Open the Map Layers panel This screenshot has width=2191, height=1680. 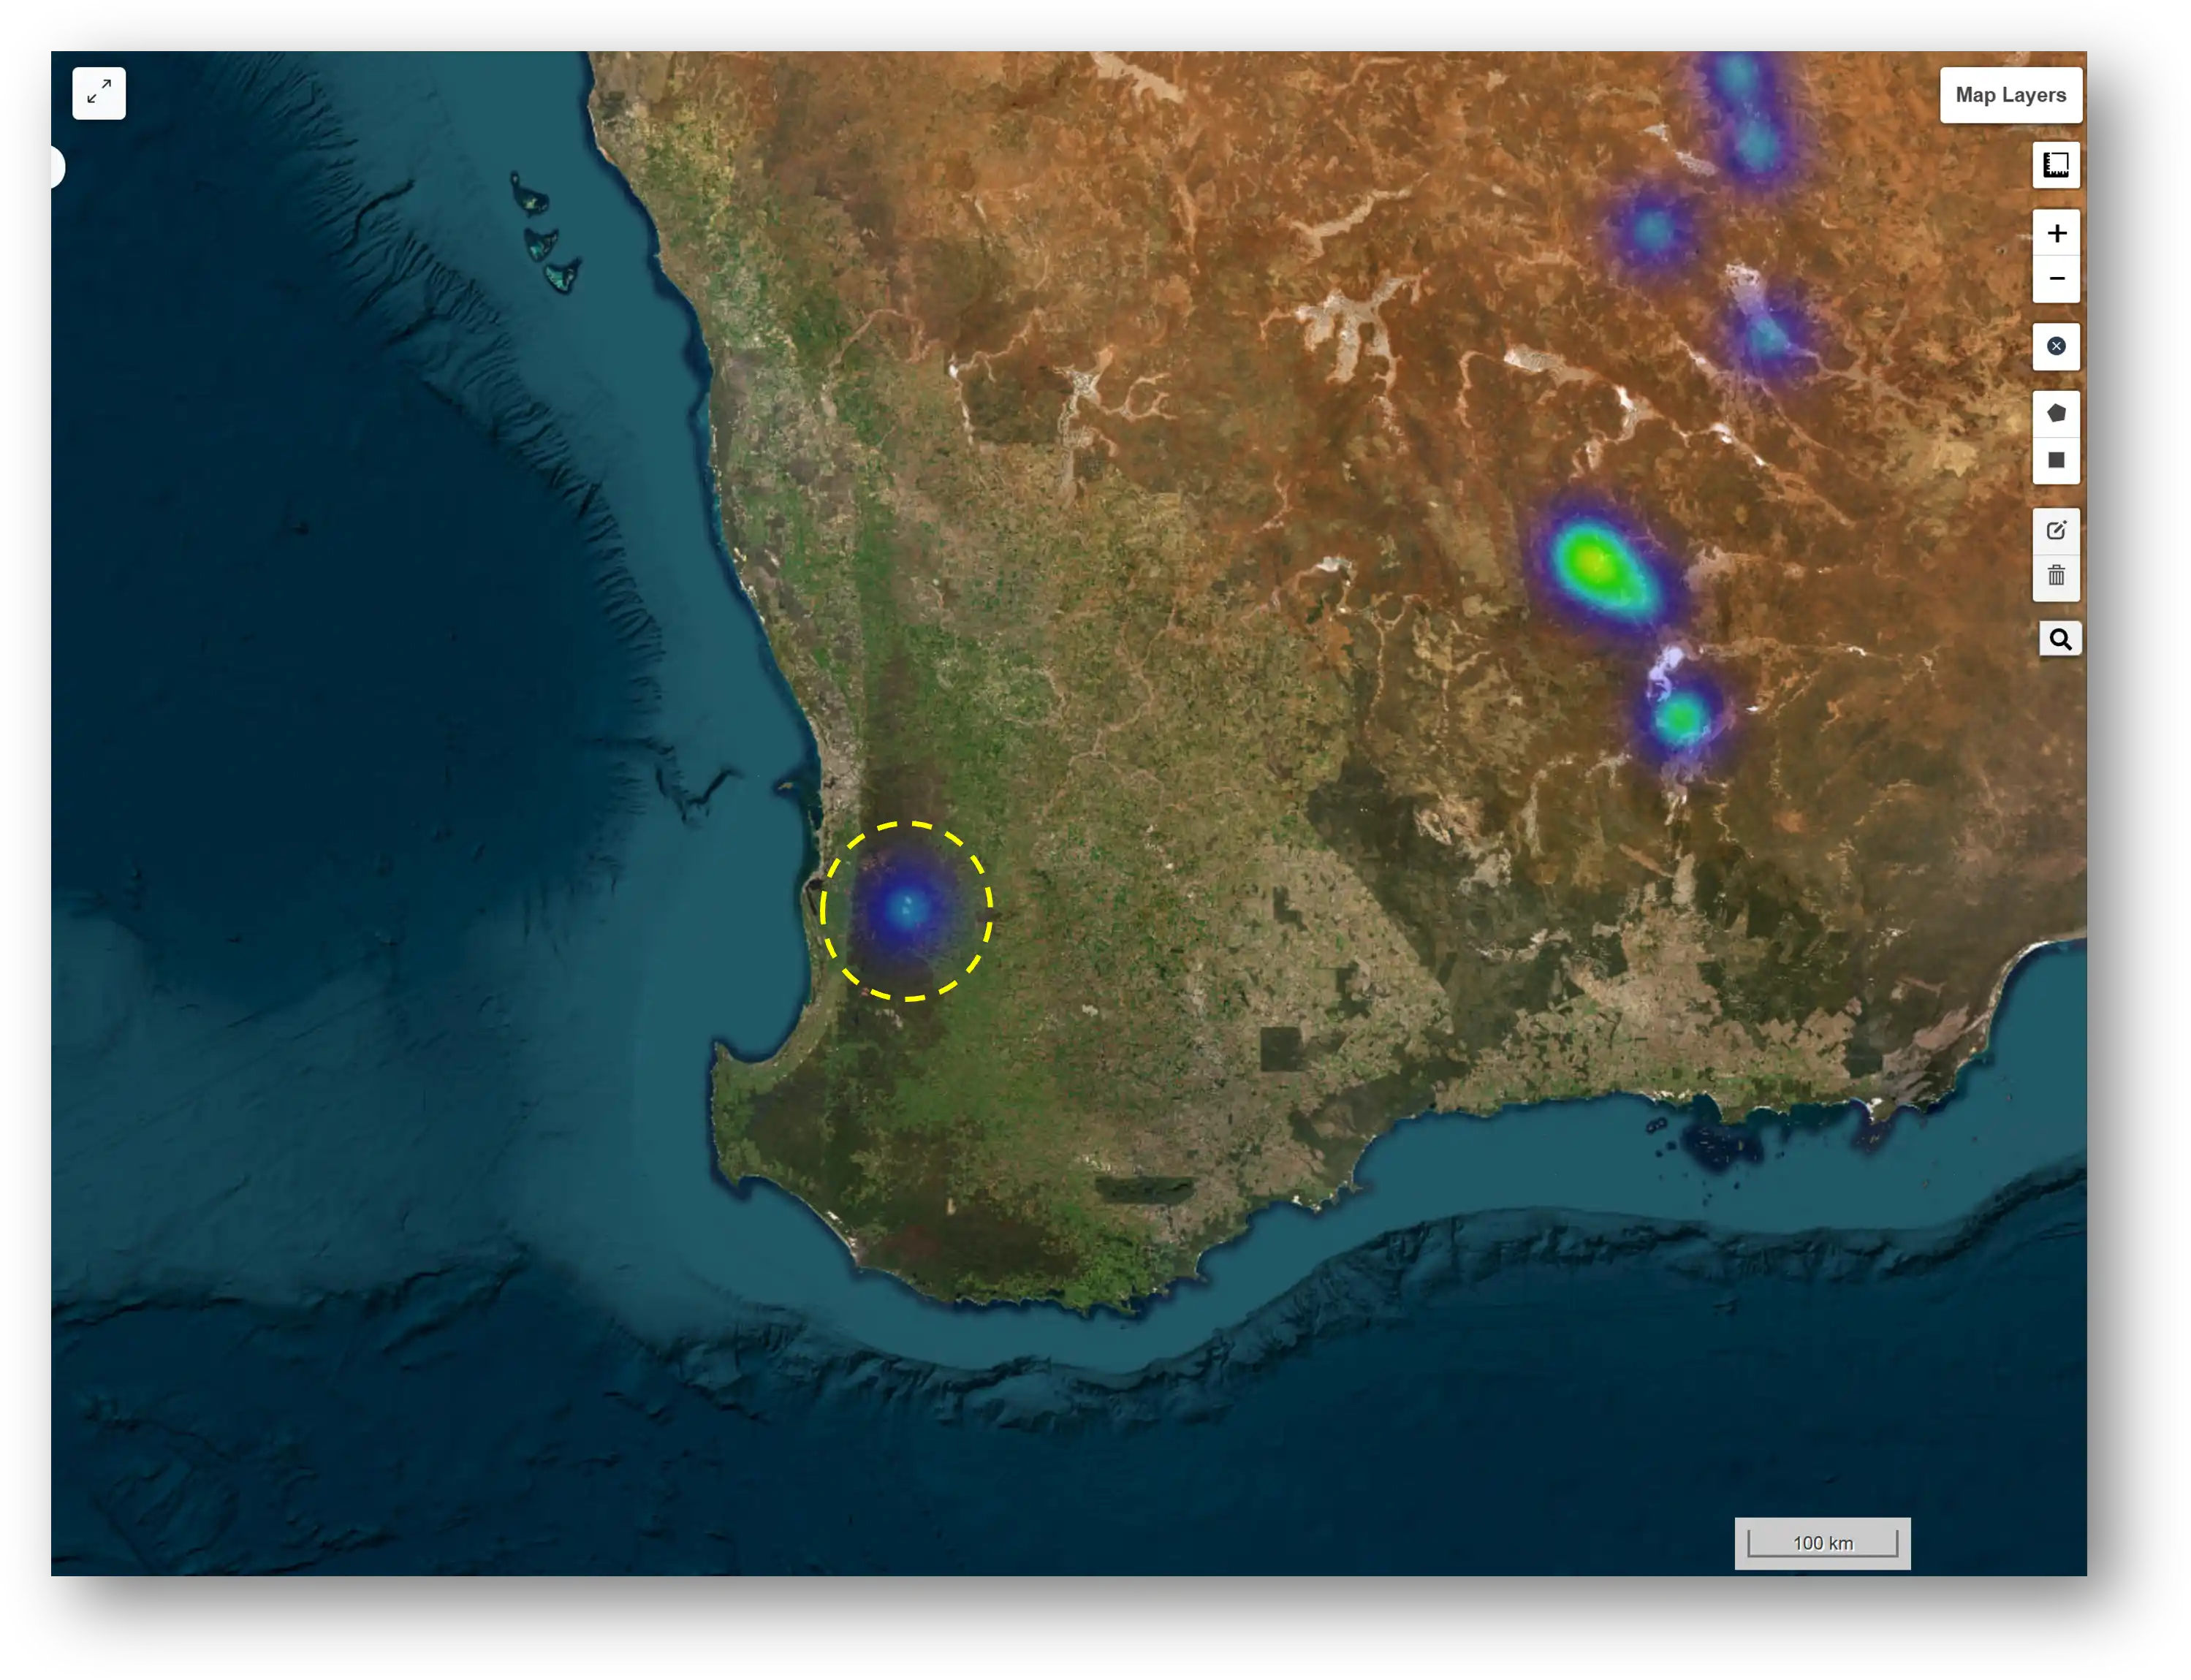coord(2010,95)
